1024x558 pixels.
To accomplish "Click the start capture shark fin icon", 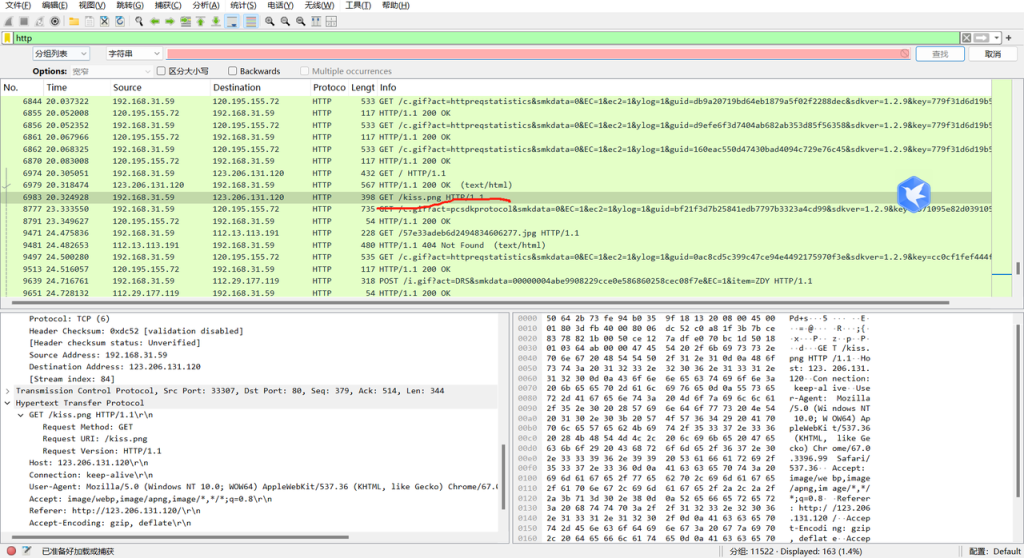I will pyautogui.click(x=8, y=21).
